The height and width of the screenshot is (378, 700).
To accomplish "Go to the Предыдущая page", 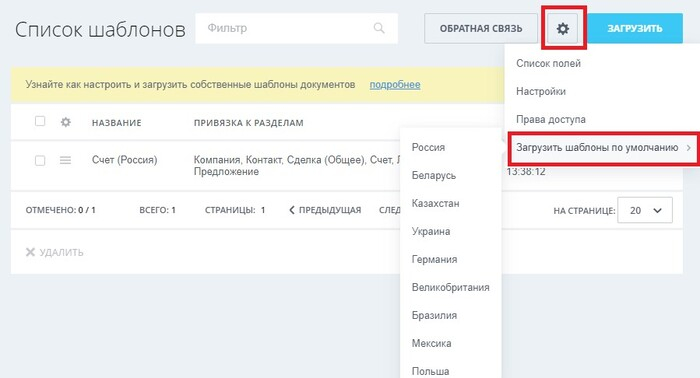I will pos(325,210).
